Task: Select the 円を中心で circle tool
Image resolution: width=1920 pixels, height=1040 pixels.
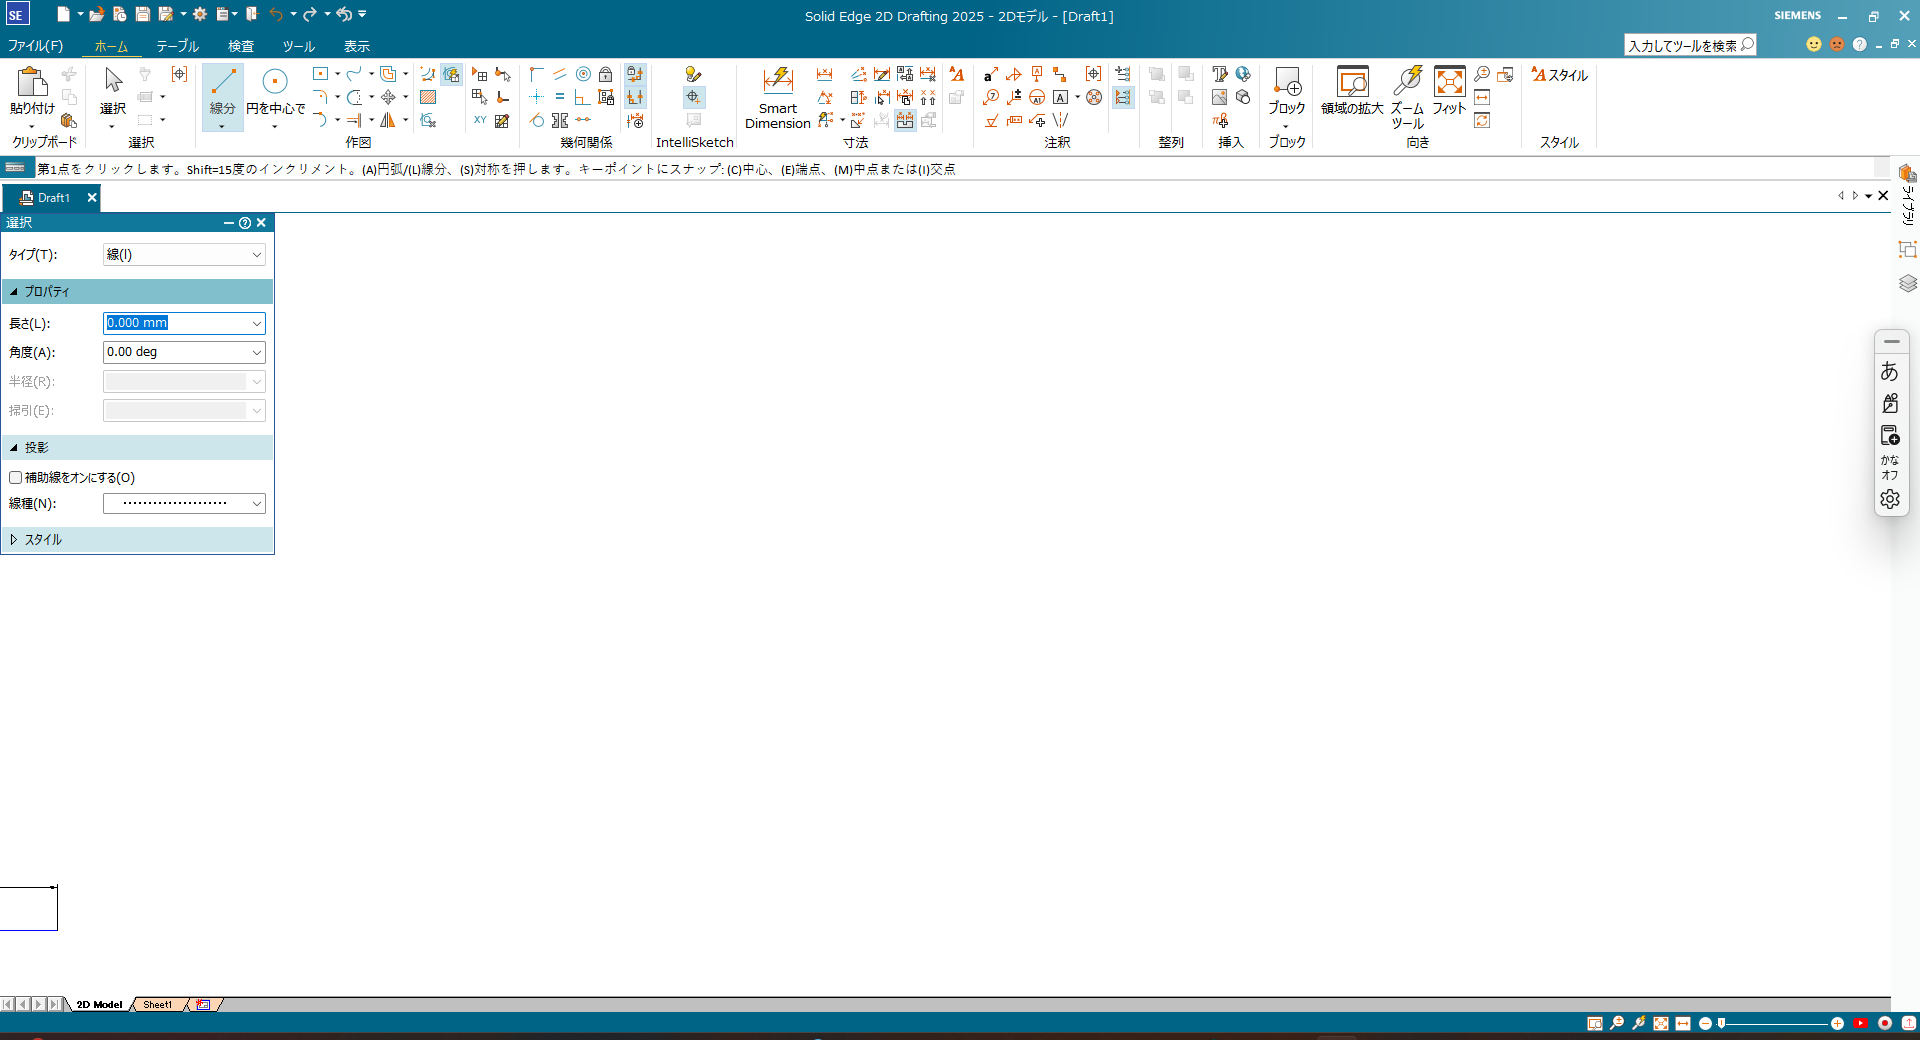Action: [x=275, y=90]
